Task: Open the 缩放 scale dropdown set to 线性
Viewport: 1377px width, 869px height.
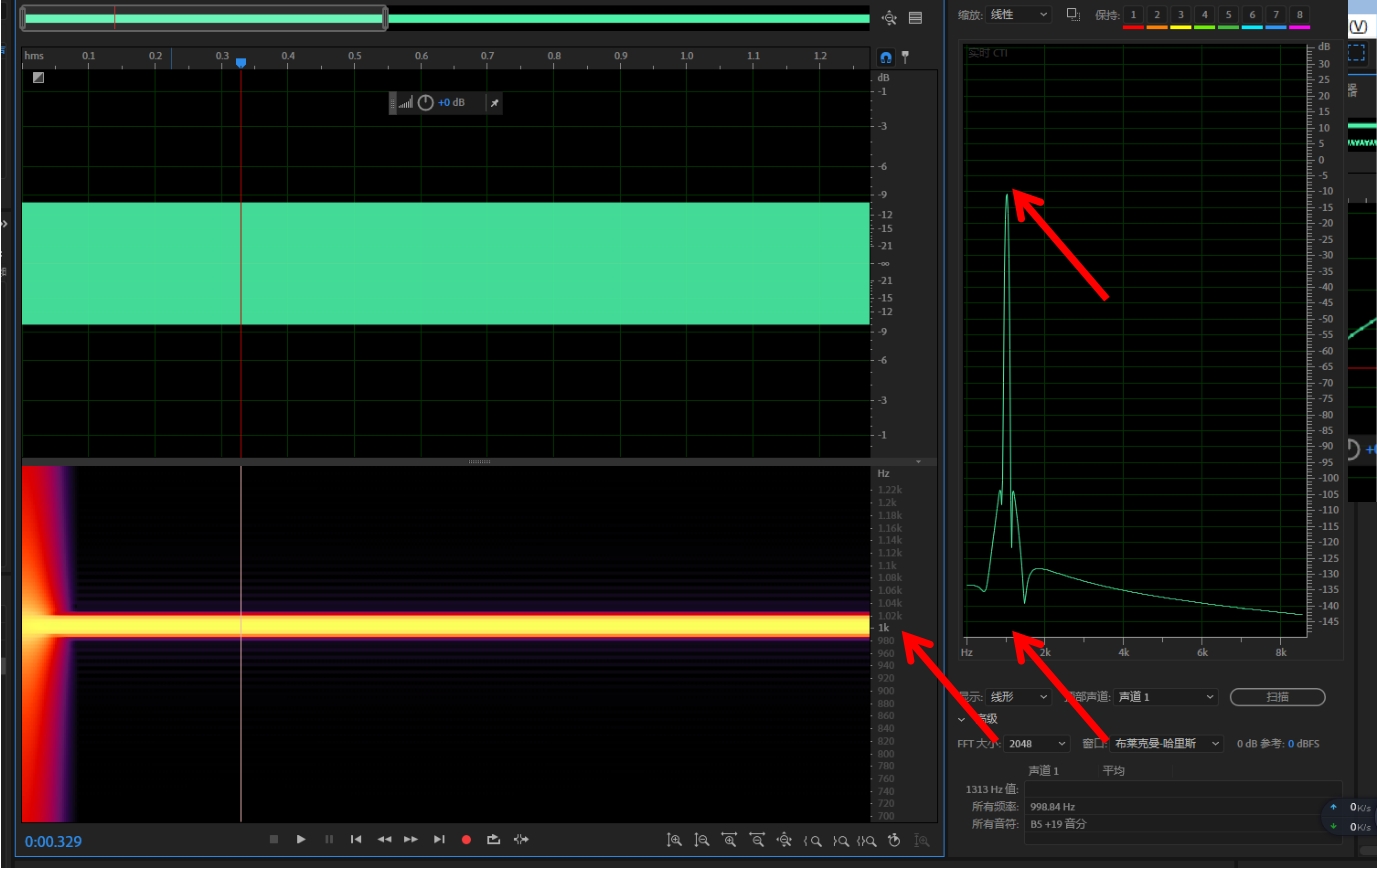Action: (x=1018, y=15)
